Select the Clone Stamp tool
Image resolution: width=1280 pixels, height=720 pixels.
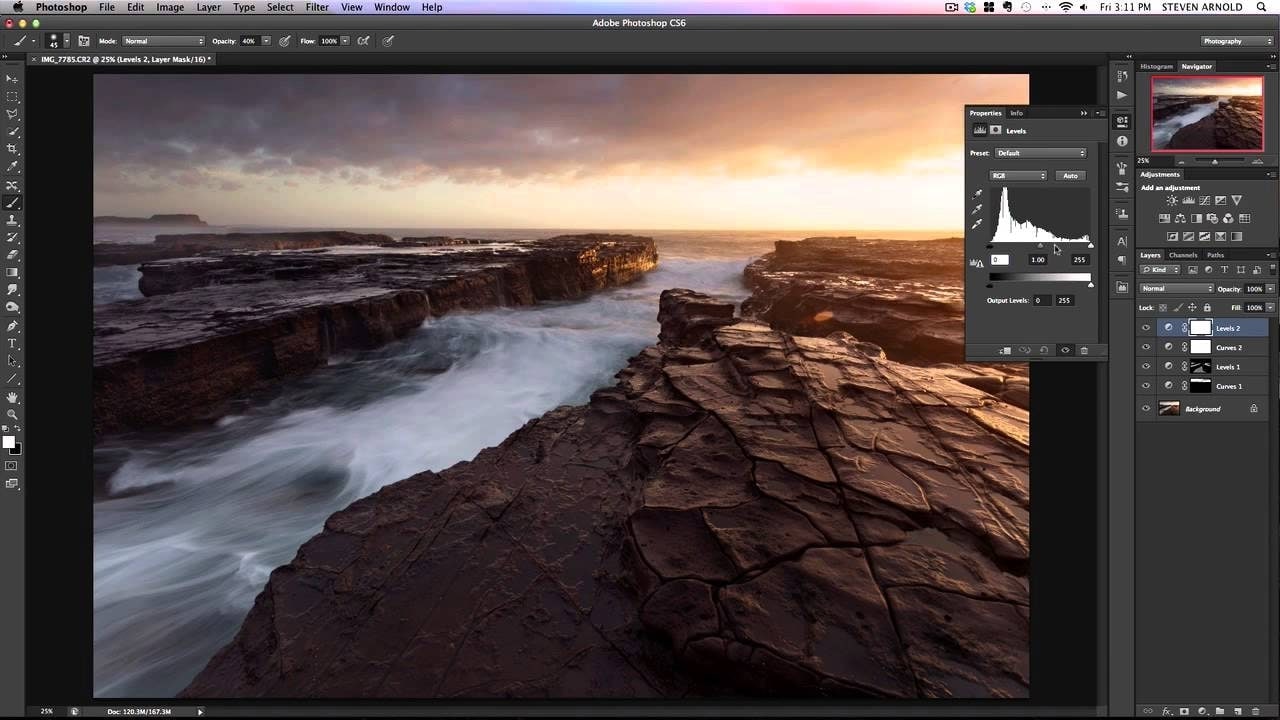pyautogui.click(x=12, y=220)
